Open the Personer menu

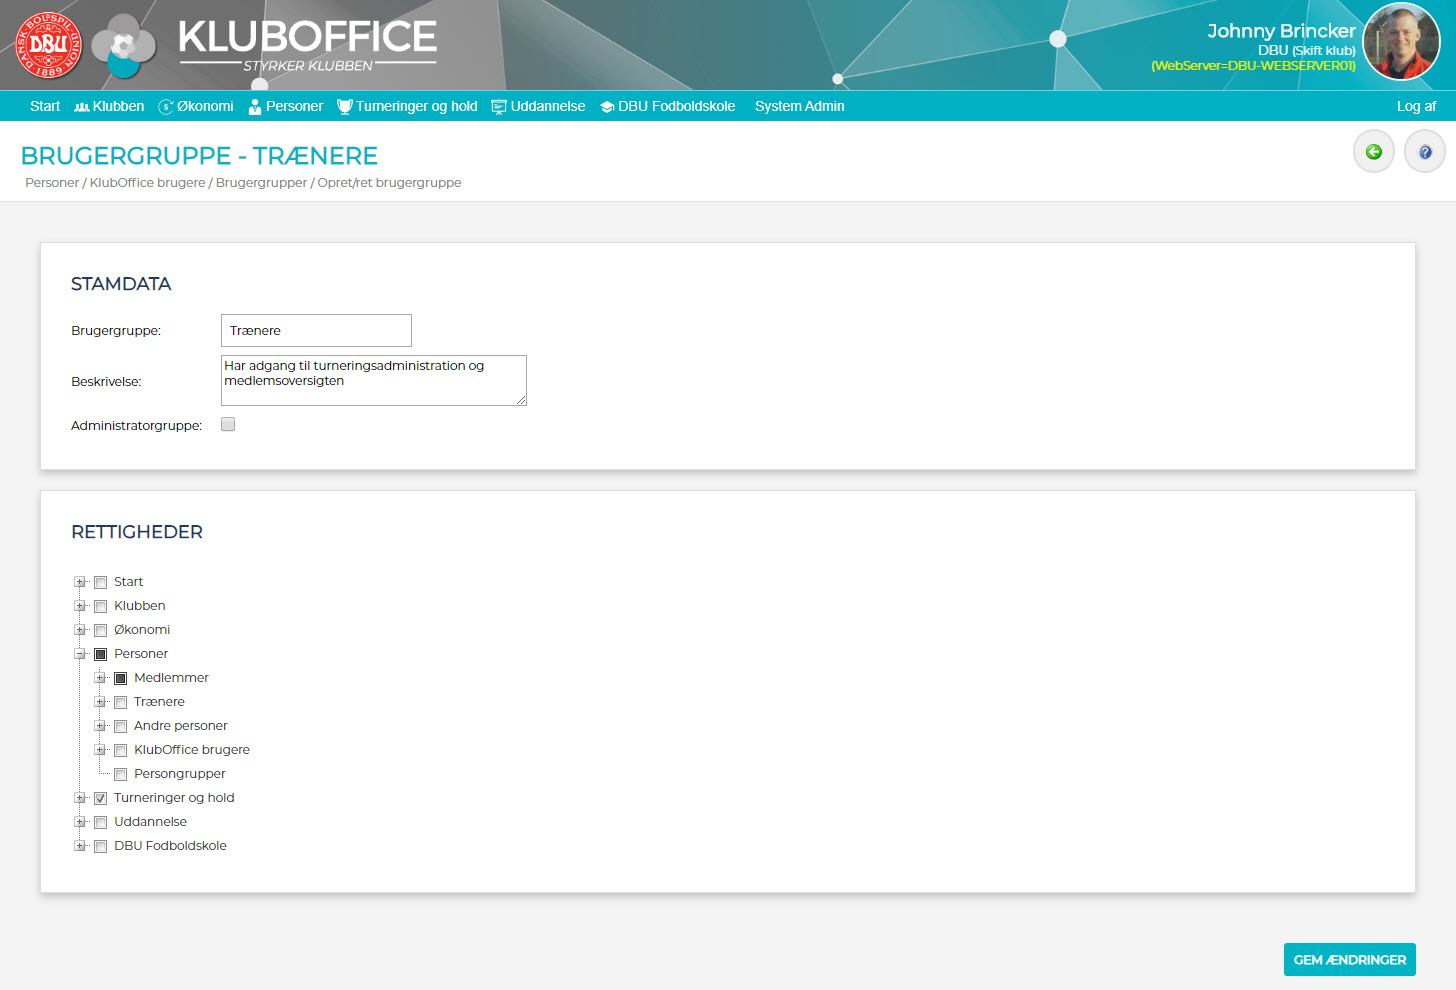[294, 106]
